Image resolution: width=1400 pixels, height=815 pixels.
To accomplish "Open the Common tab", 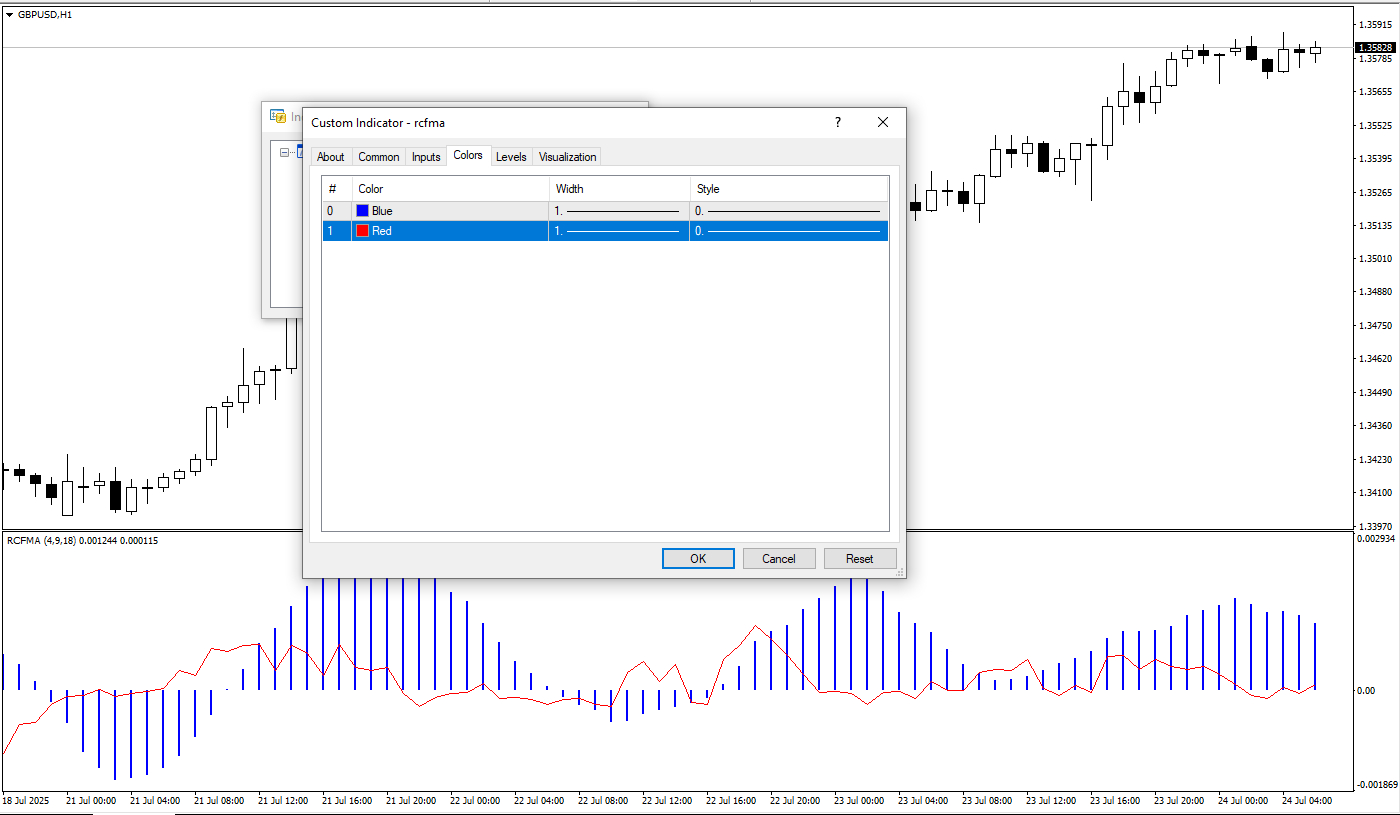I will (379, 157).
